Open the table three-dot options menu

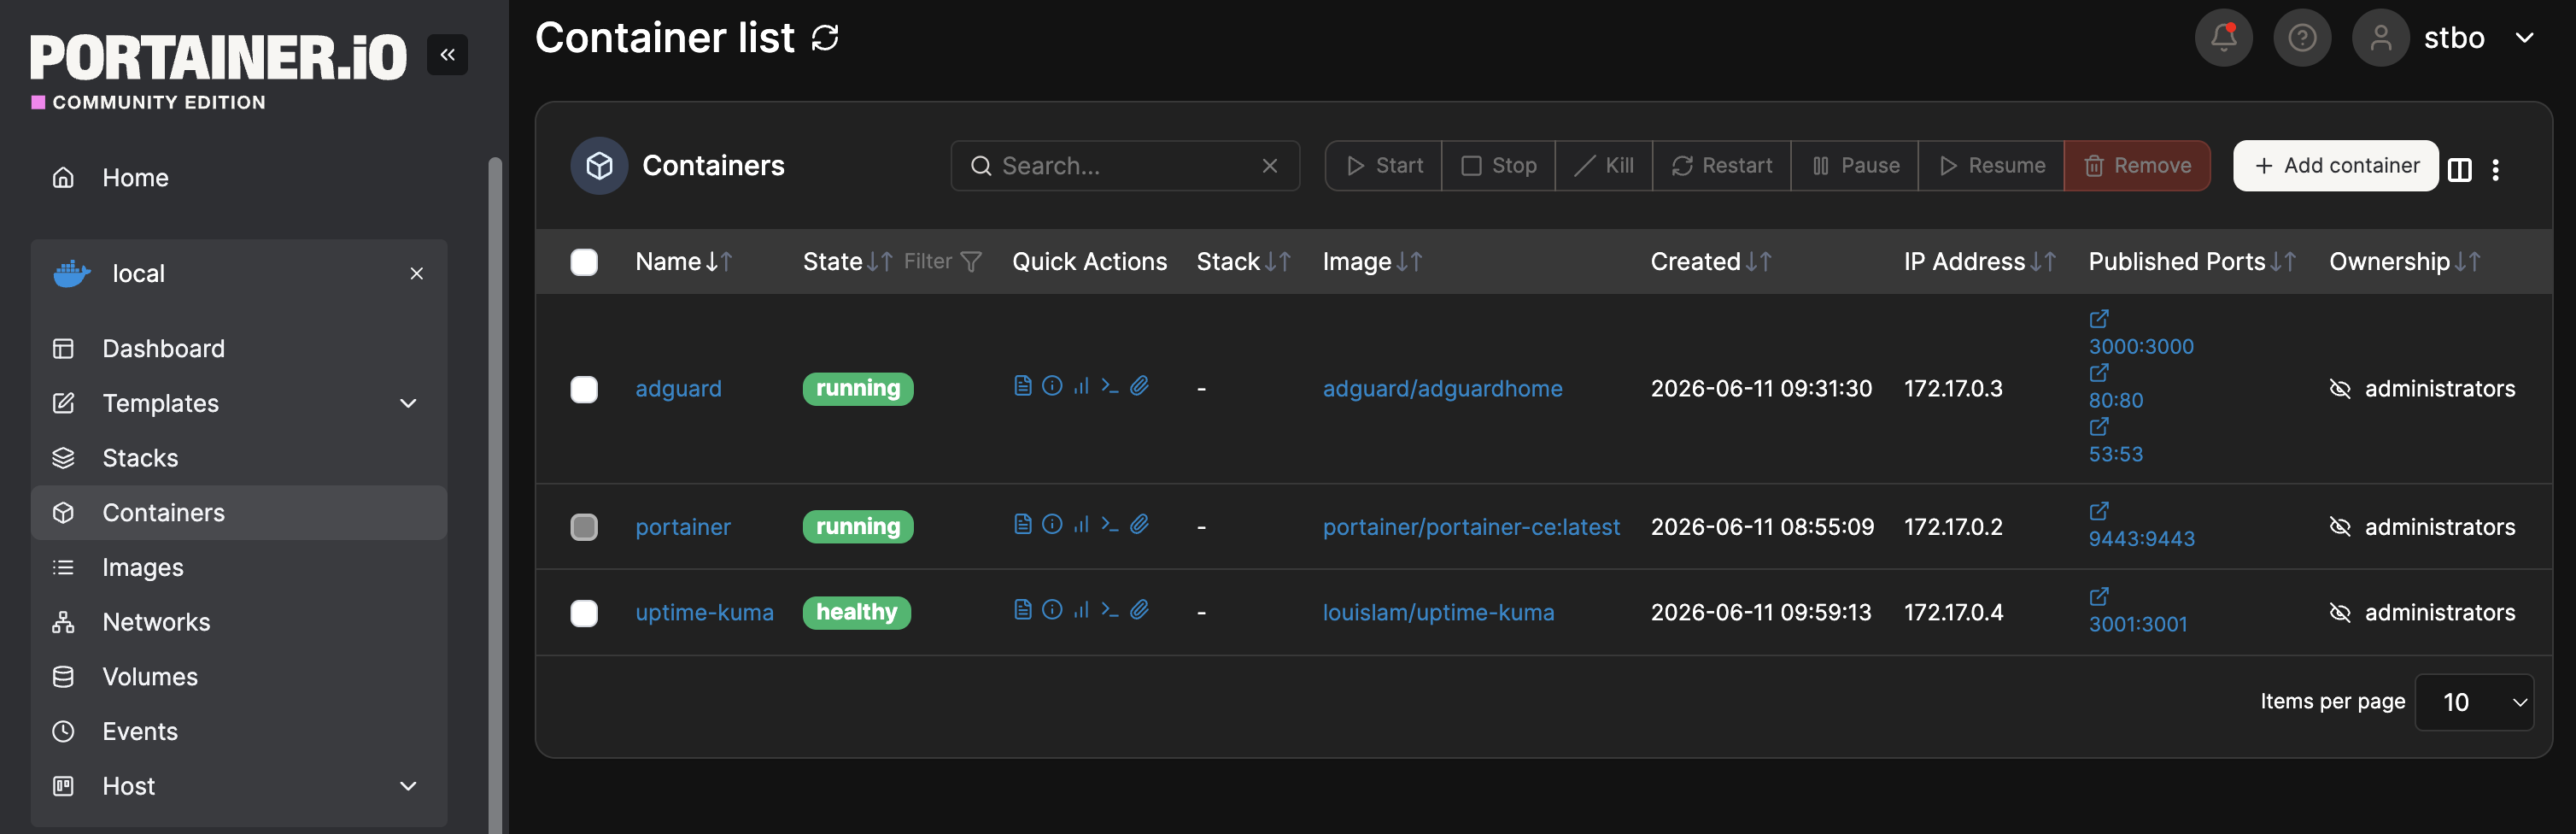point(2496,170)
